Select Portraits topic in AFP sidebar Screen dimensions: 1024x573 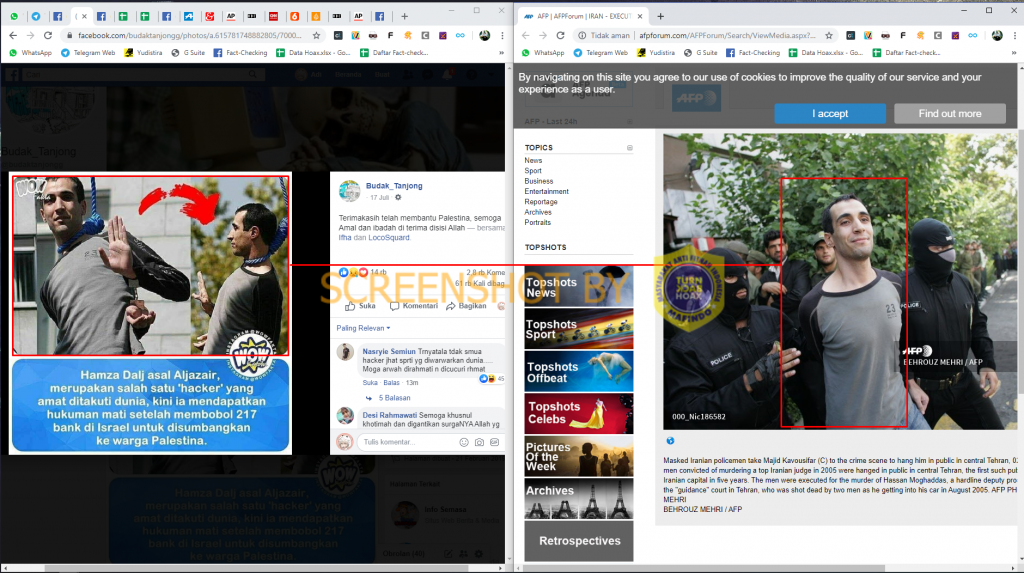pyautogui.click(x=537, y=223)
